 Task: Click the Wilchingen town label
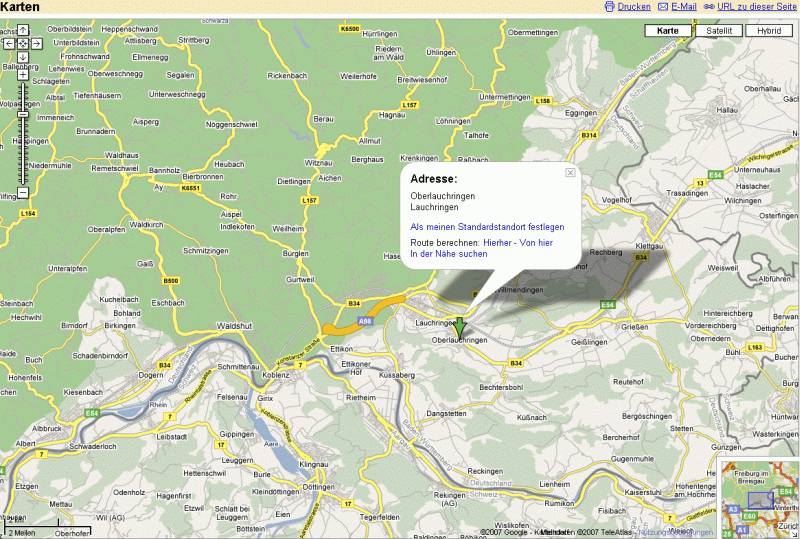point(743,201)
